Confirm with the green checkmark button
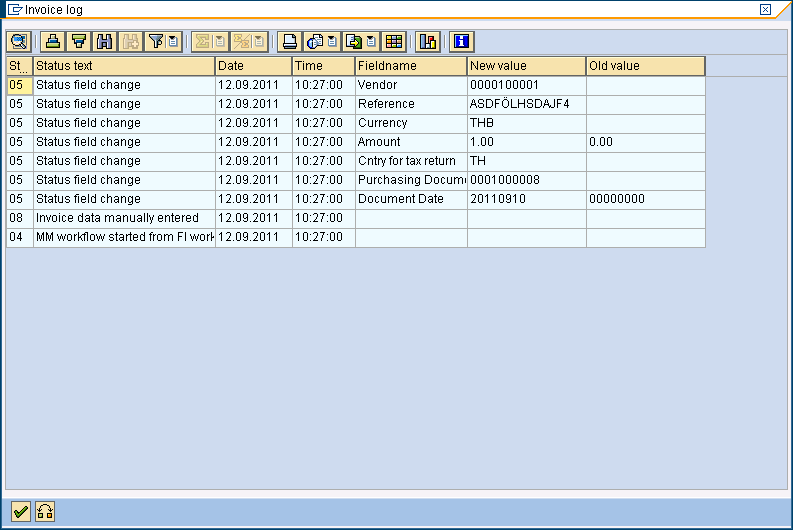The width and height of the screenshot is (793, 530). pyautogui.click(x=21, y=512)
